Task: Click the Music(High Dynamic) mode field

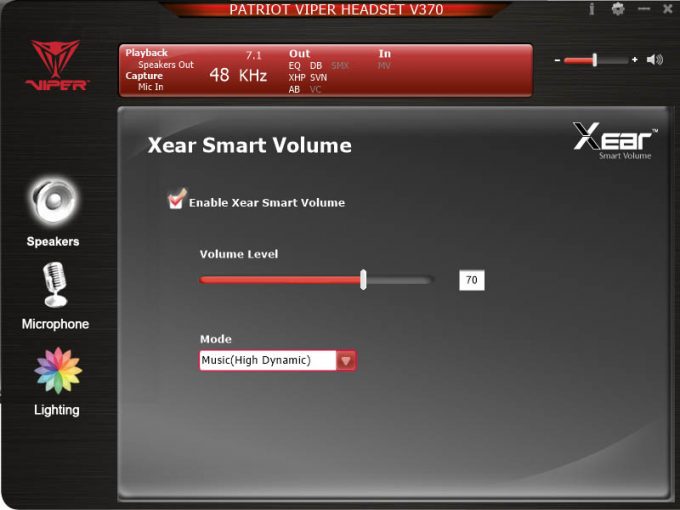Action: [x=268, y=360]
